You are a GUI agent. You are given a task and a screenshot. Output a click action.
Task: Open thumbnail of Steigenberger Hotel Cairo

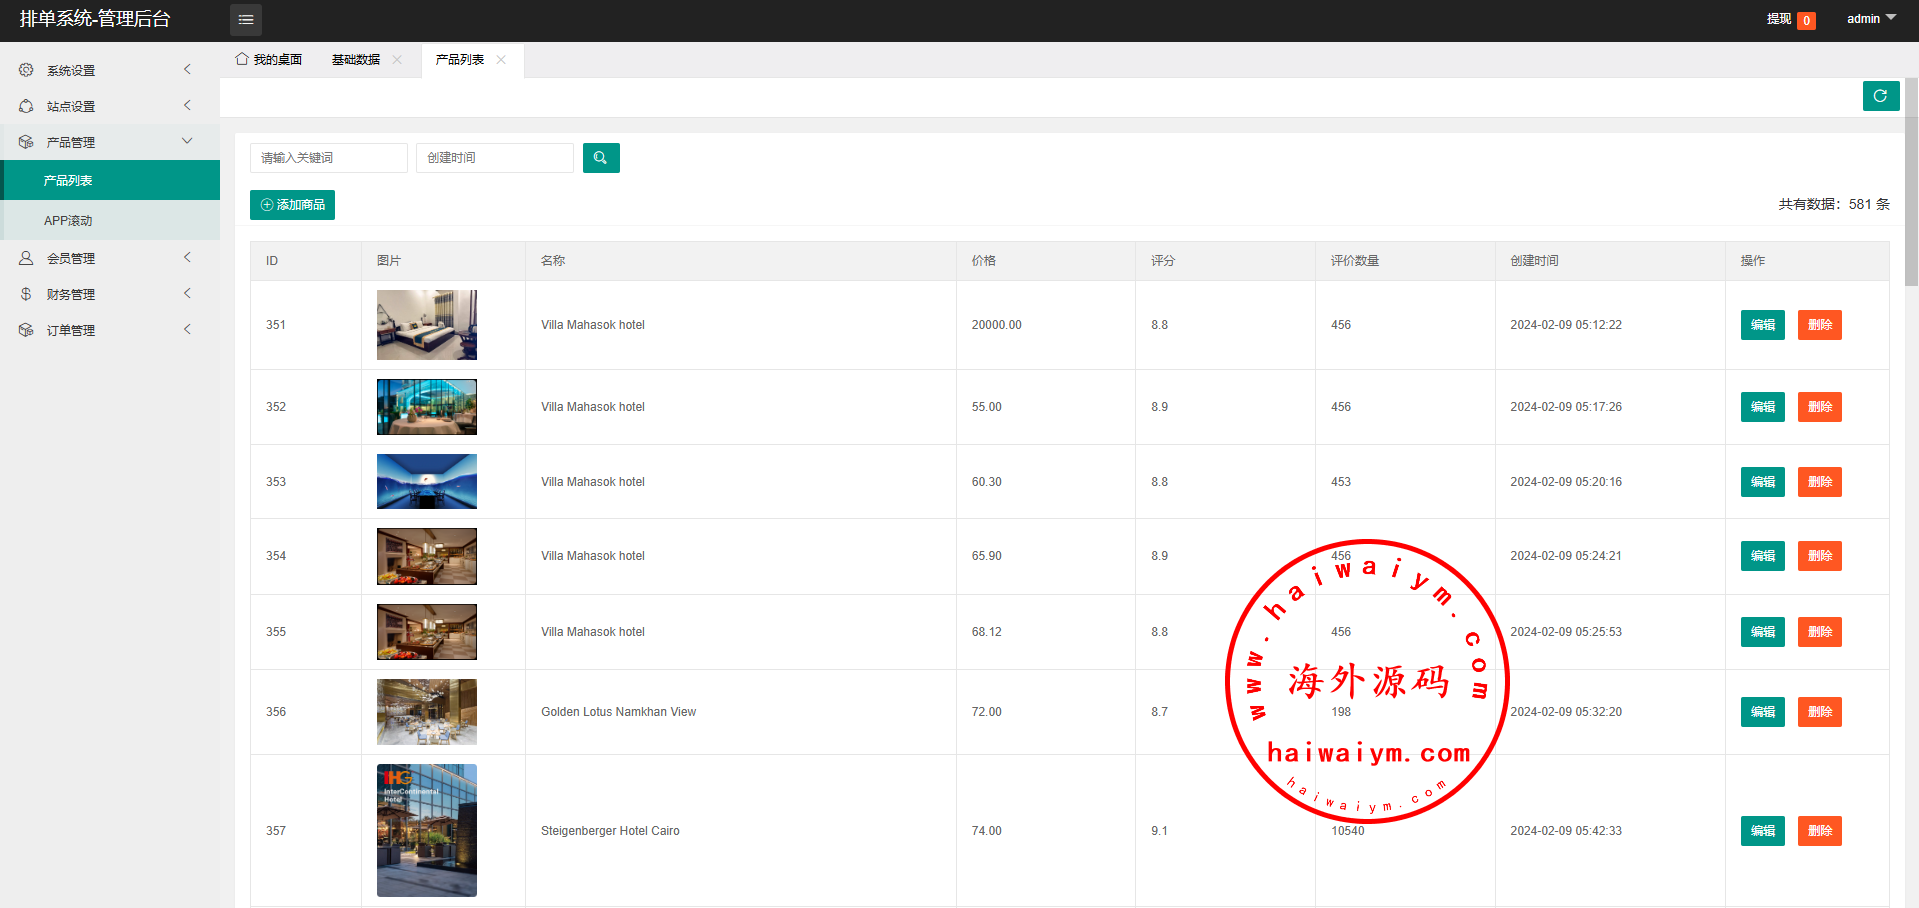click(x=427, y=830)
